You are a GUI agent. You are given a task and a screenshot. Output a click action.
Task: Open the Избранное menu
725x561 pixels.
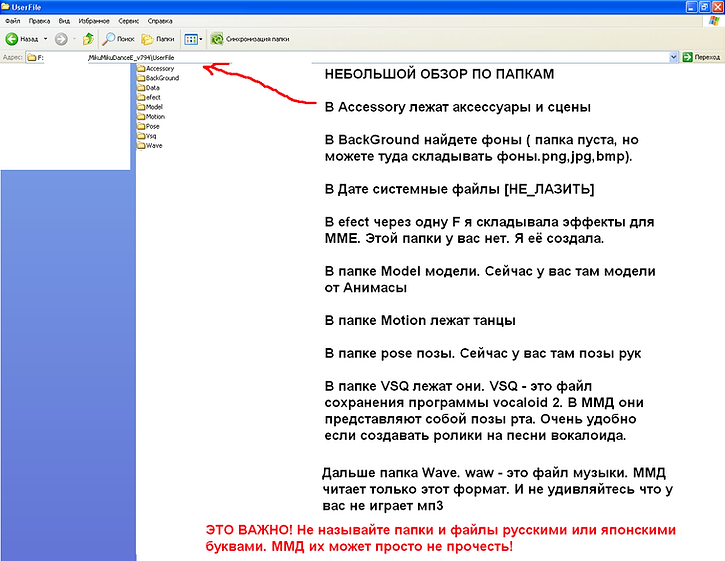94,21
